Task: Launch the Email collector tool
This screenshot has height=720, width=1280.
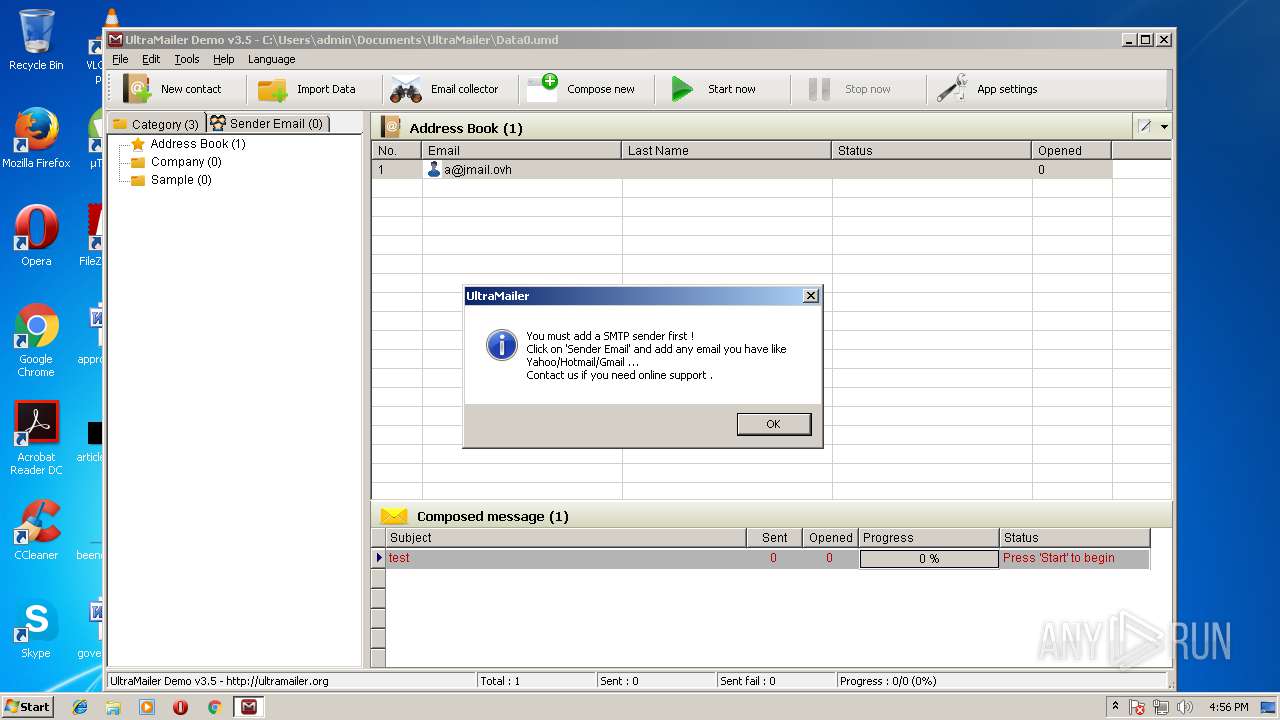Action: [444, 89]
